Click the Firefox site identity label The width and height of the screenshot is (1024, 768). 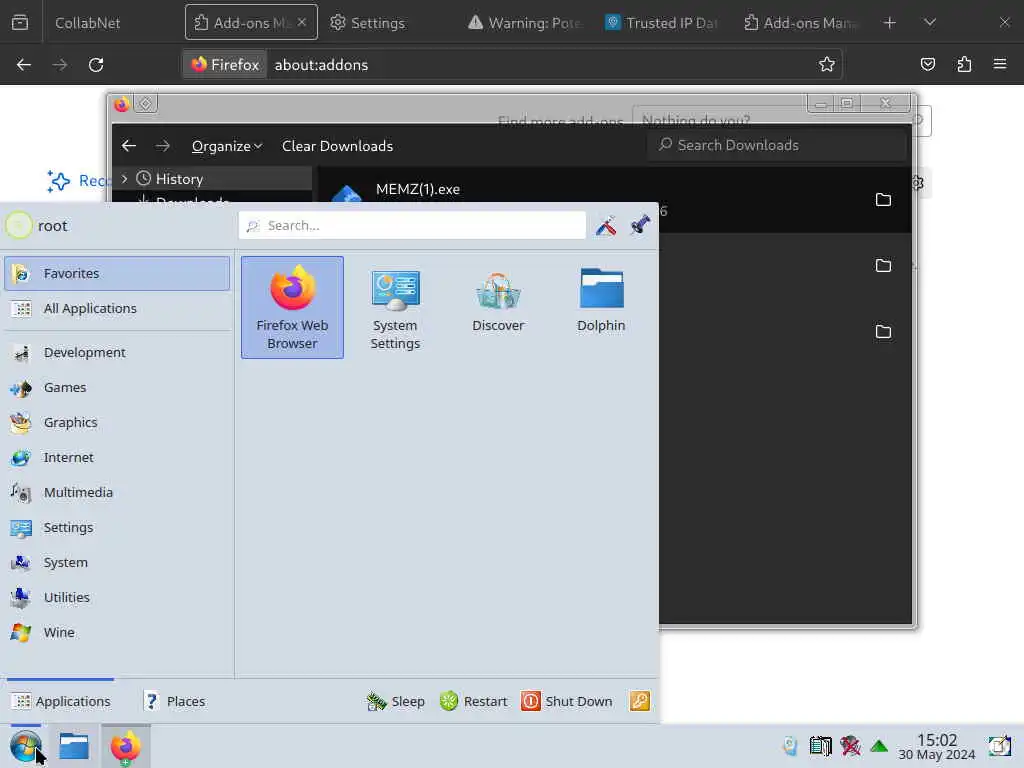click(x=225, y=65)
